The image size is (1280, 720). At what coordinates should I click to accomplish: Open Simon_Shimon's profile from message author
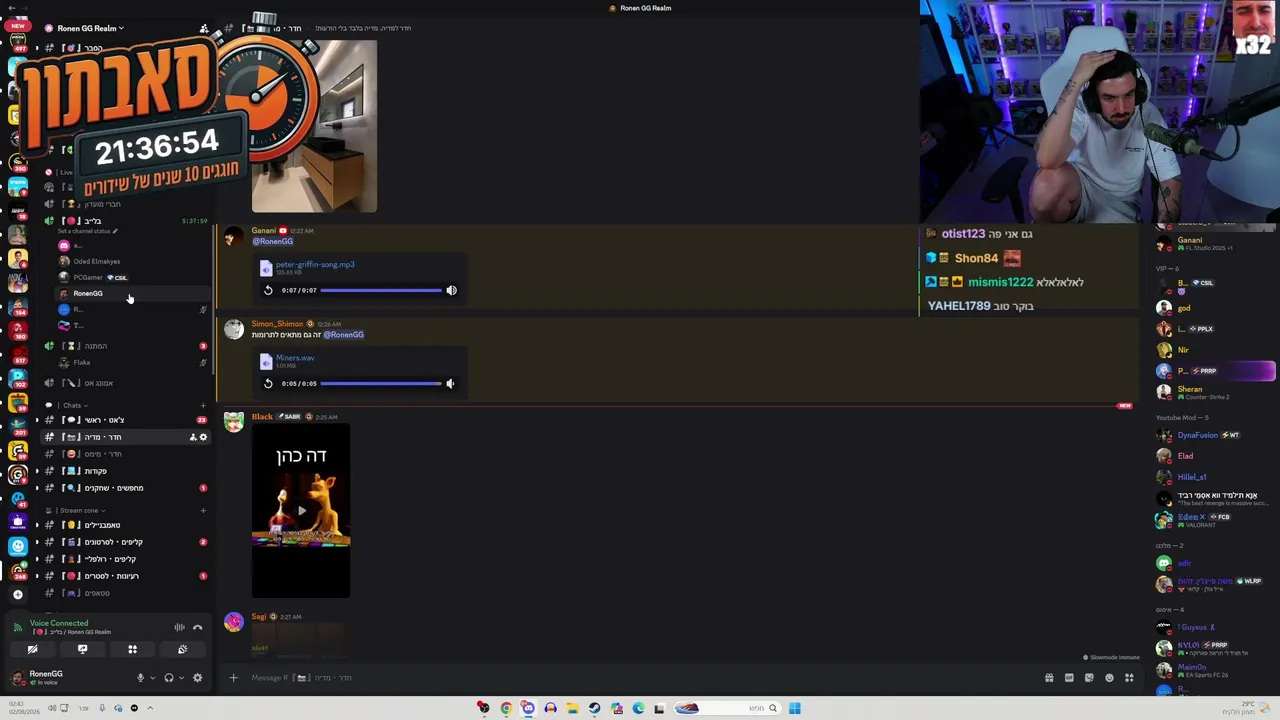point(277,324)
